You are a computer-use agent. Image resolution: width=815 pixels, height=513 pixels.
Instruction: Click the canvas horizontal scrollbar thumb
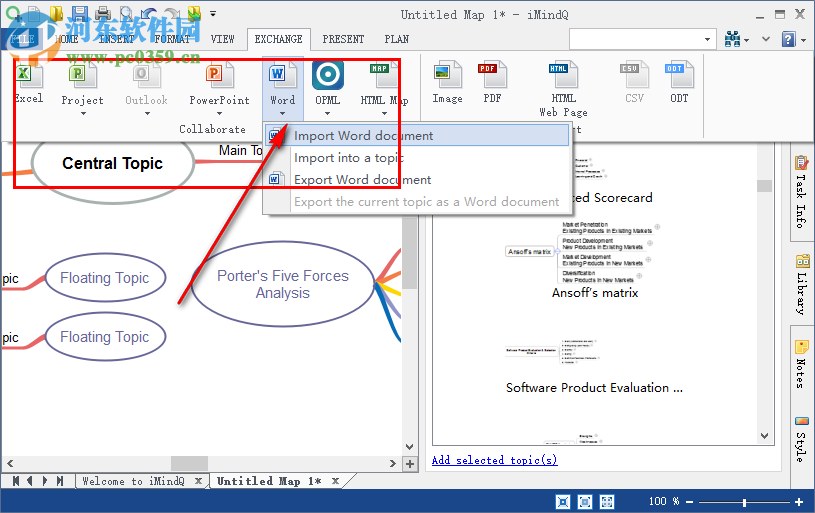click(x=189, y=463)
